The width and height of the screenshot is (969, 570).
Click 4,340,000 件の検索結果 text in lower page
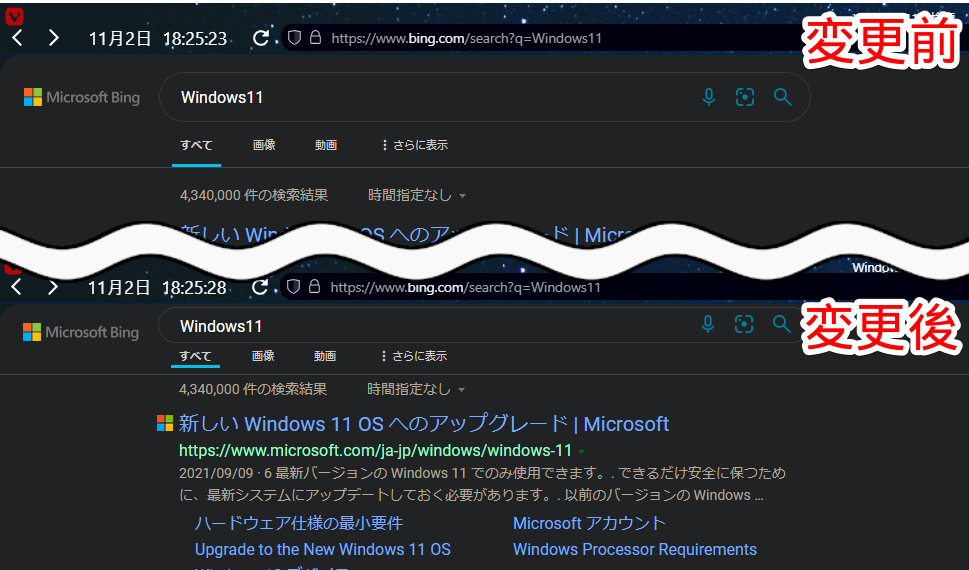253,389
